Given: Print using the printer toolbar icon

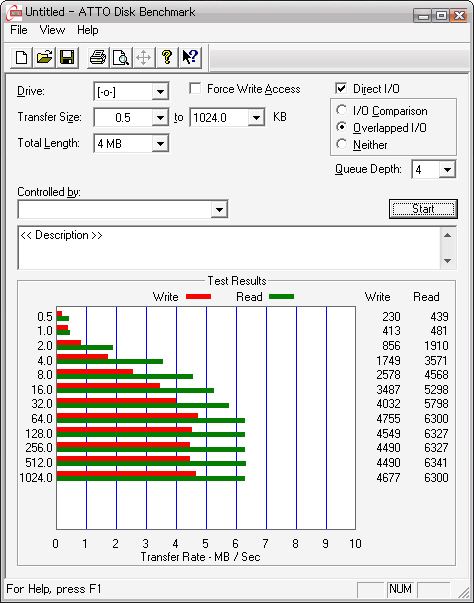Looking at the screenshot, I should pyautogui.click(x=98, y=58).
